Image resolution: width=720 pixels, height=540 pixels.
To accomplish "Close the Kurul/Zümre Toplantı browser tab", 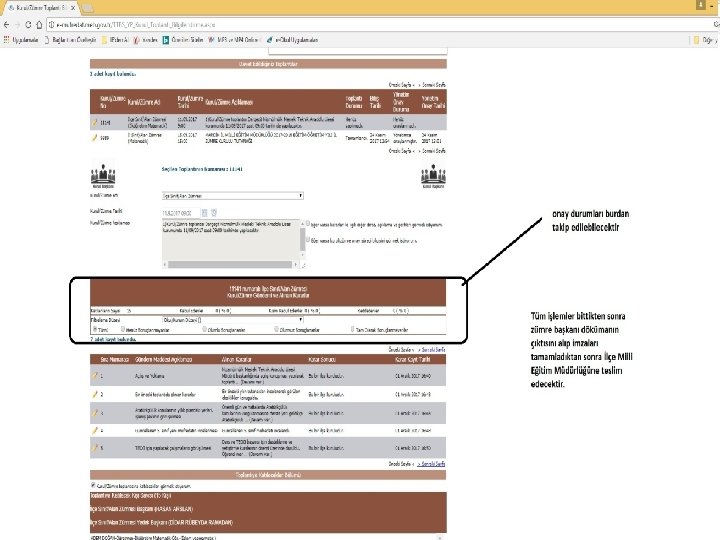I will coord(73,8).
